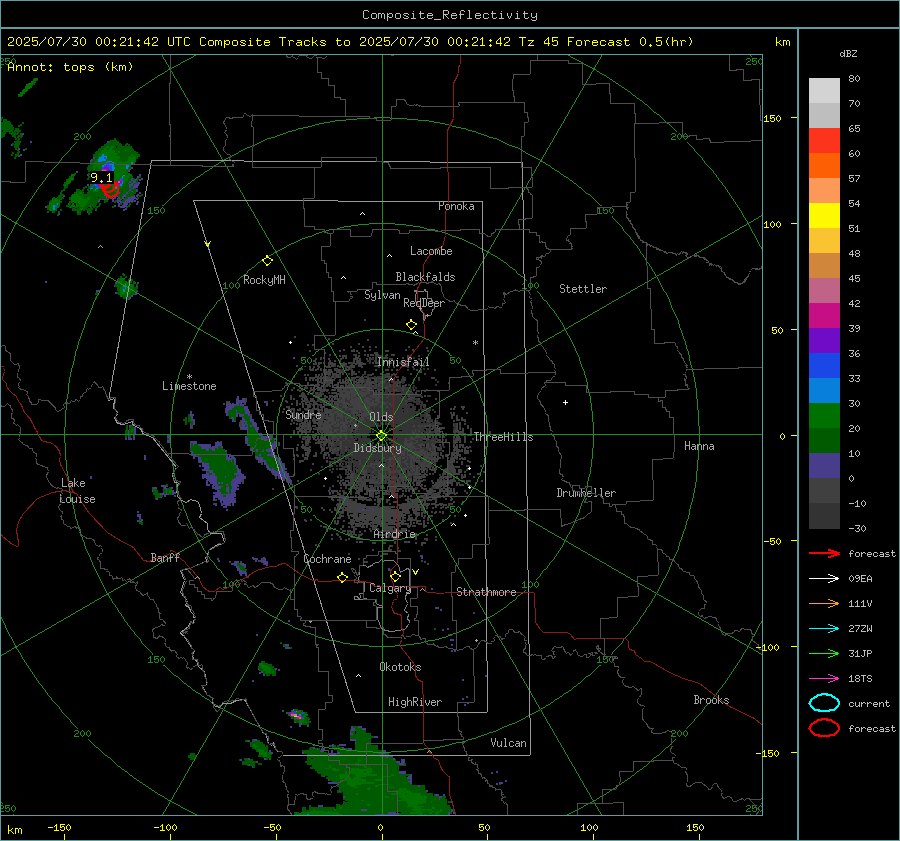
Task: Click the Cochrane city label
Action: pos(327,559)
